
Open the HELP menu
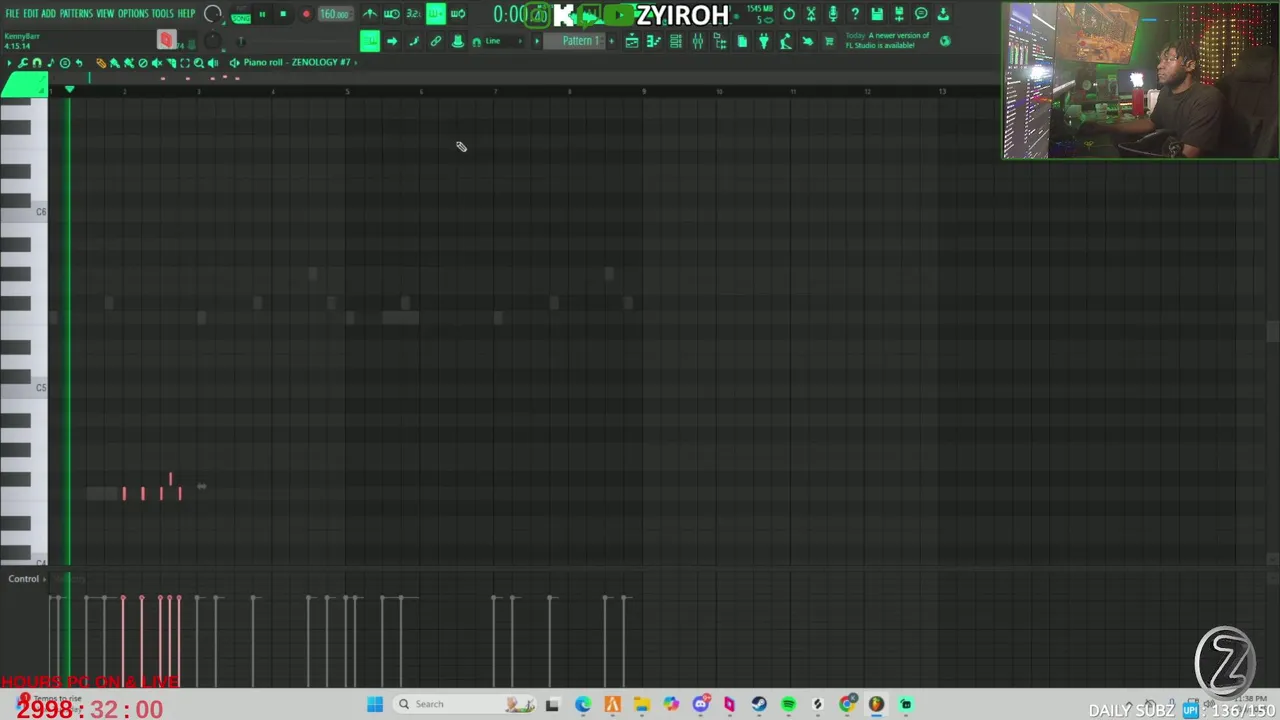coord(186,14)
